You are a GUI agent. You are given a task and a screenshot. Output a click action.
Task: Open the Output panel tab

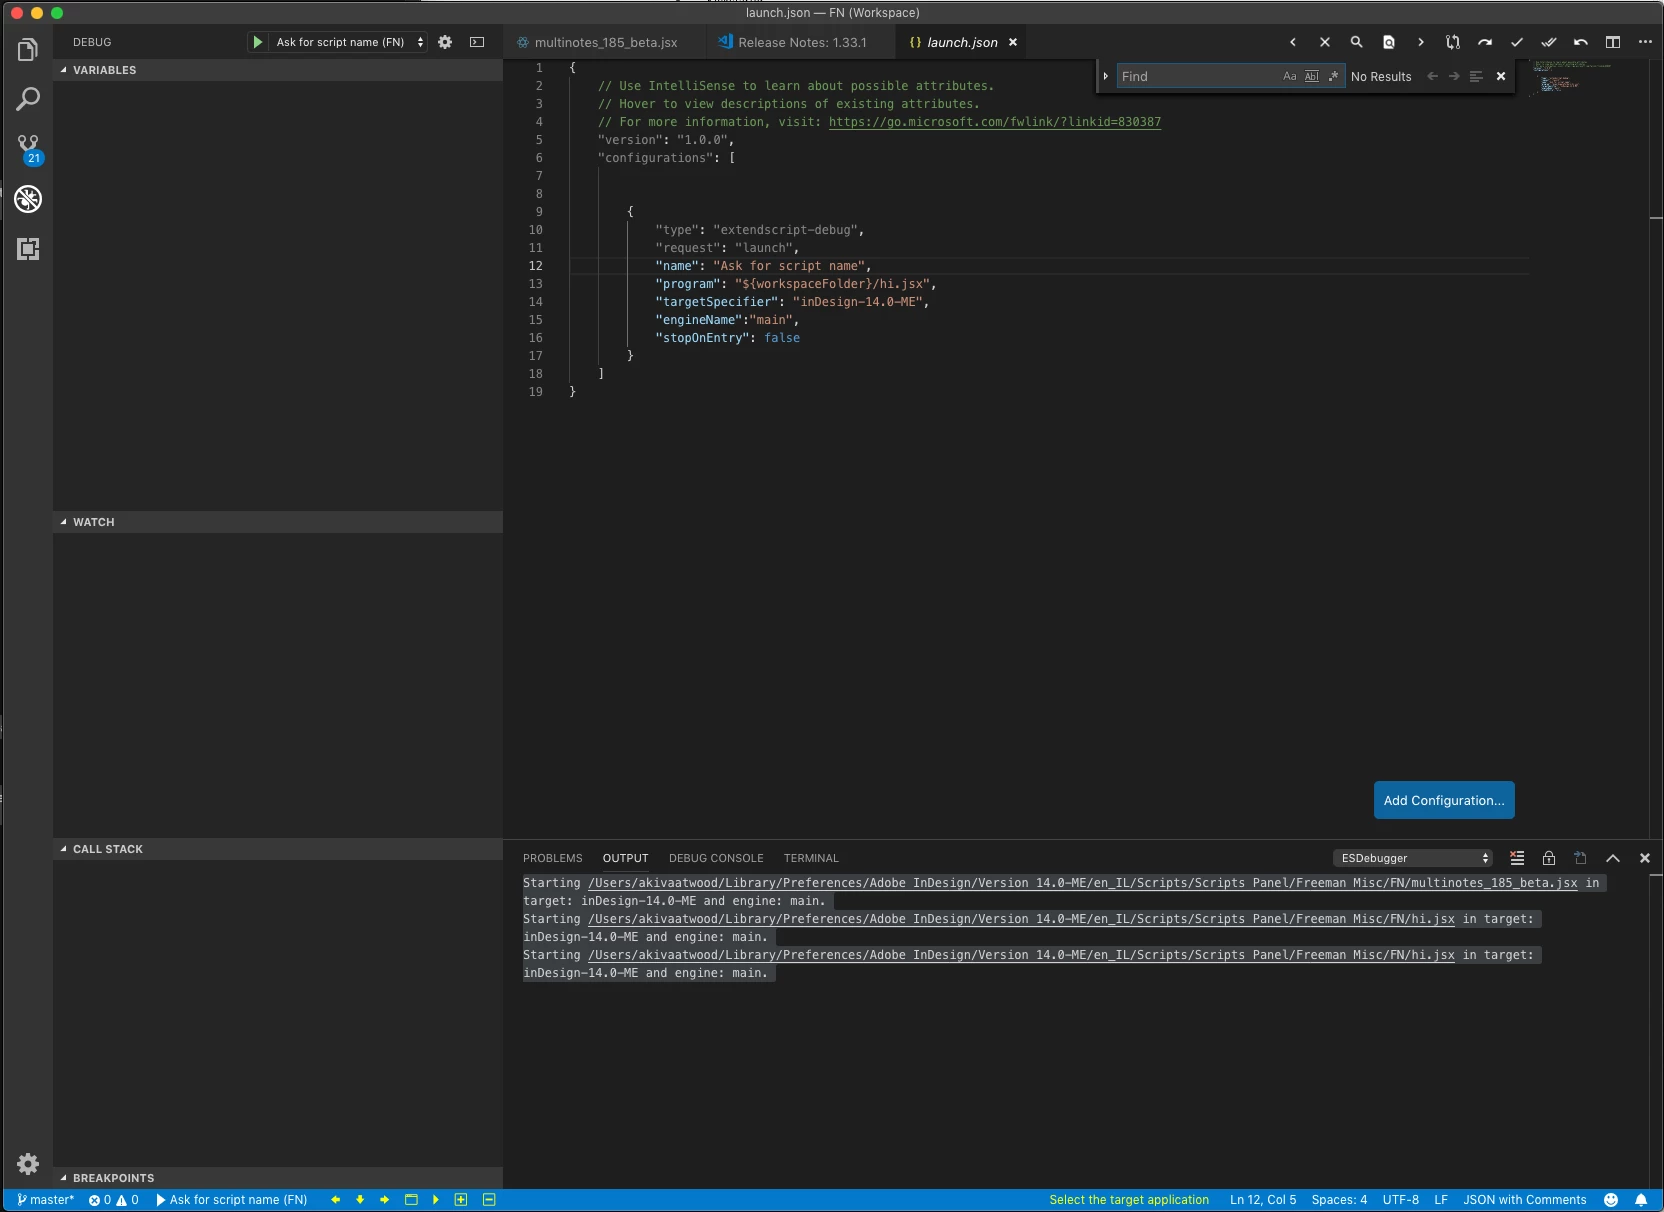click(x=625, y=858)
